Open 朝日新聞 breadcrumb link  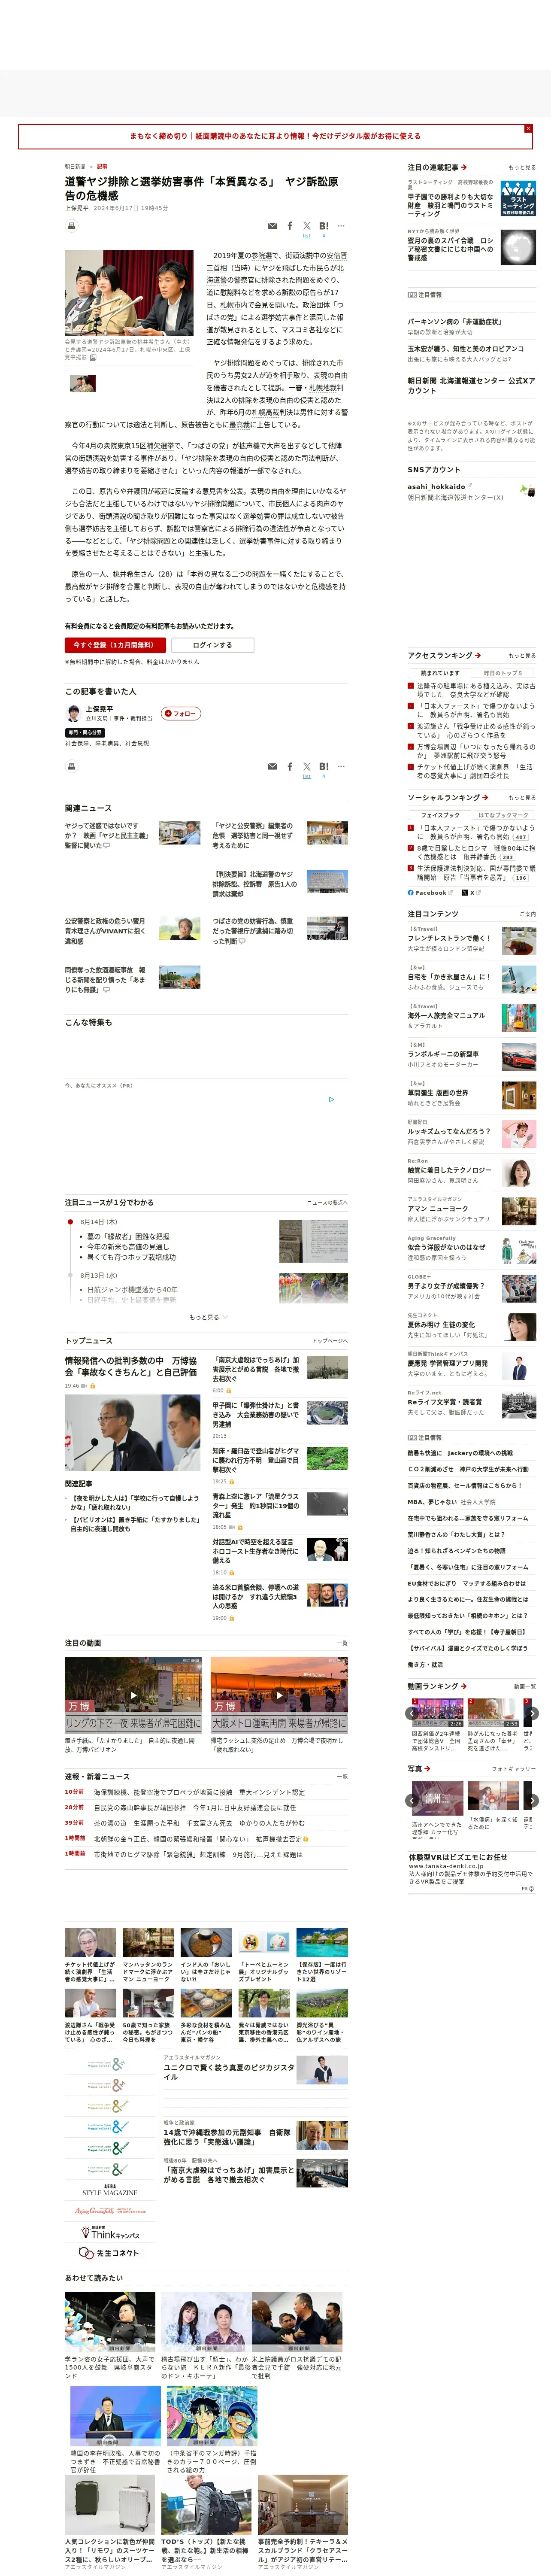coord(75,167)
